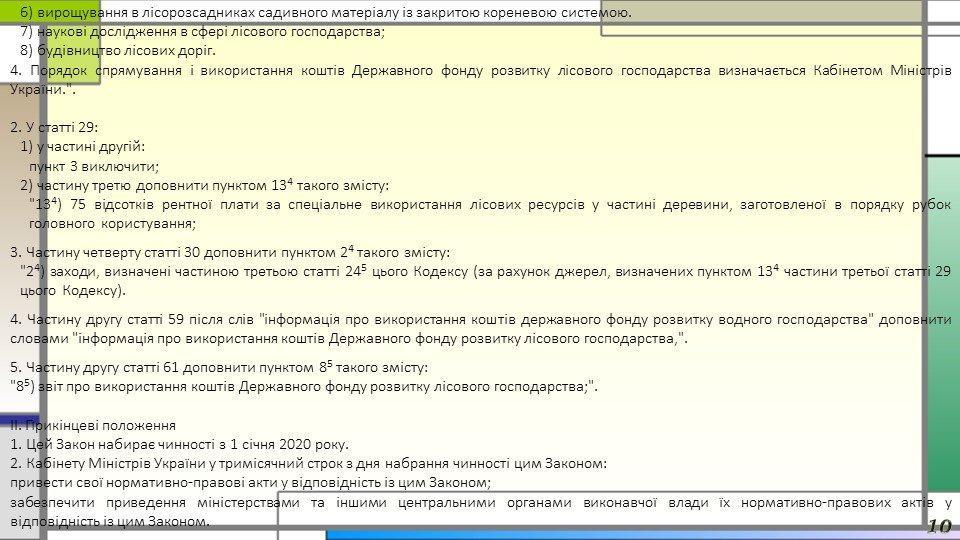Image resolution: width=960 pixels, height=540 pixels.
Task: Click item 7 on forestry scientific research
Action: tap(202, 31)
